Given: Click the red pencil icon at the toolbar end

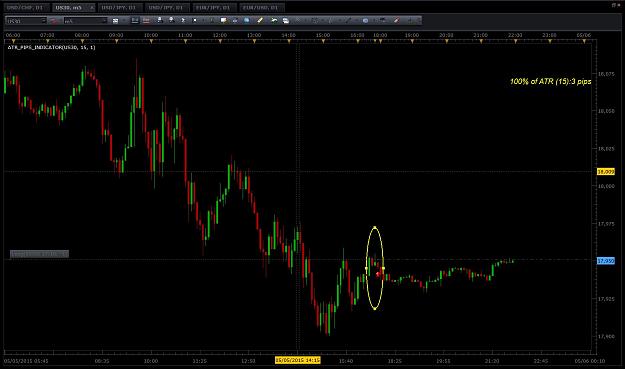Looking at the screenshot, I should click(x=397, y=20).
